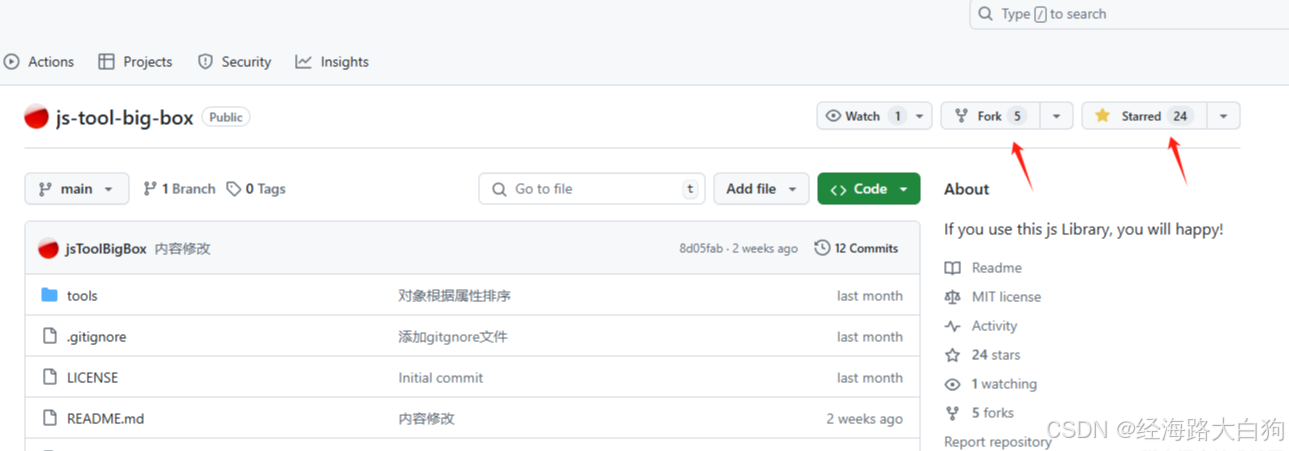Open the Add file dropdown

(x=761, y=189)
